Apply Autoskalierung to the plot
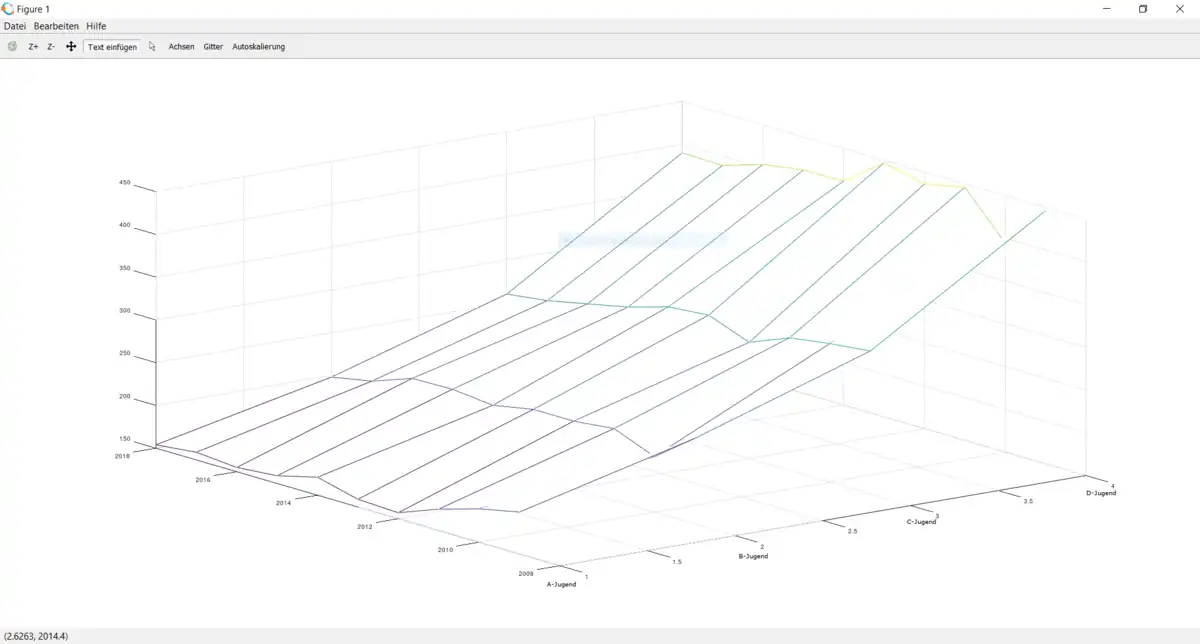1200x644 pixels. click(x=258, y=46)
